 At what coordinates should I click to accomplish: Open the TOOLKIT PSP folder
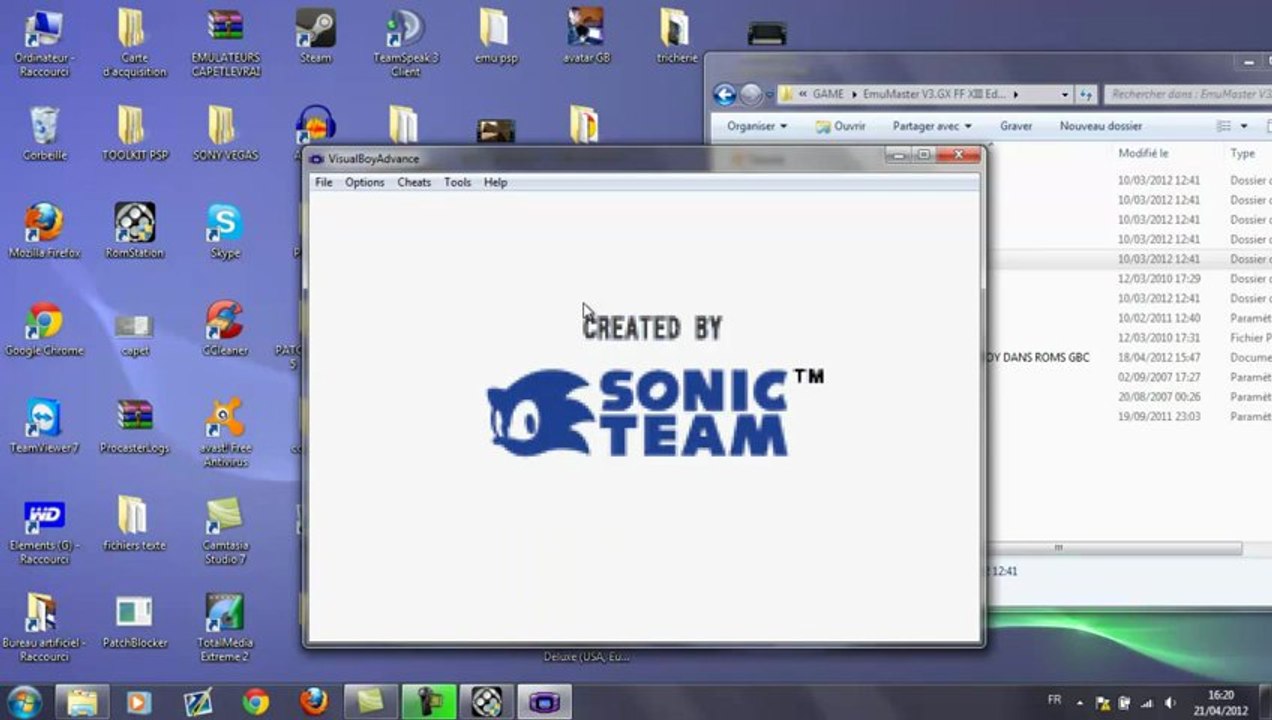[x=135, y=134]
